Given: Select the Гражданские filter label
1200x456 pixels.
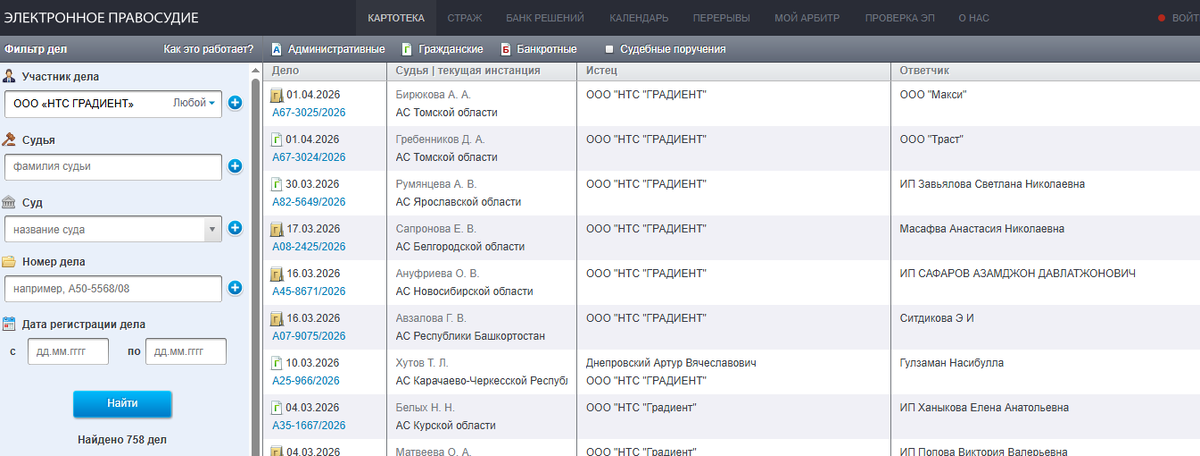Looking at the screenshot, I should coord(451,49).
